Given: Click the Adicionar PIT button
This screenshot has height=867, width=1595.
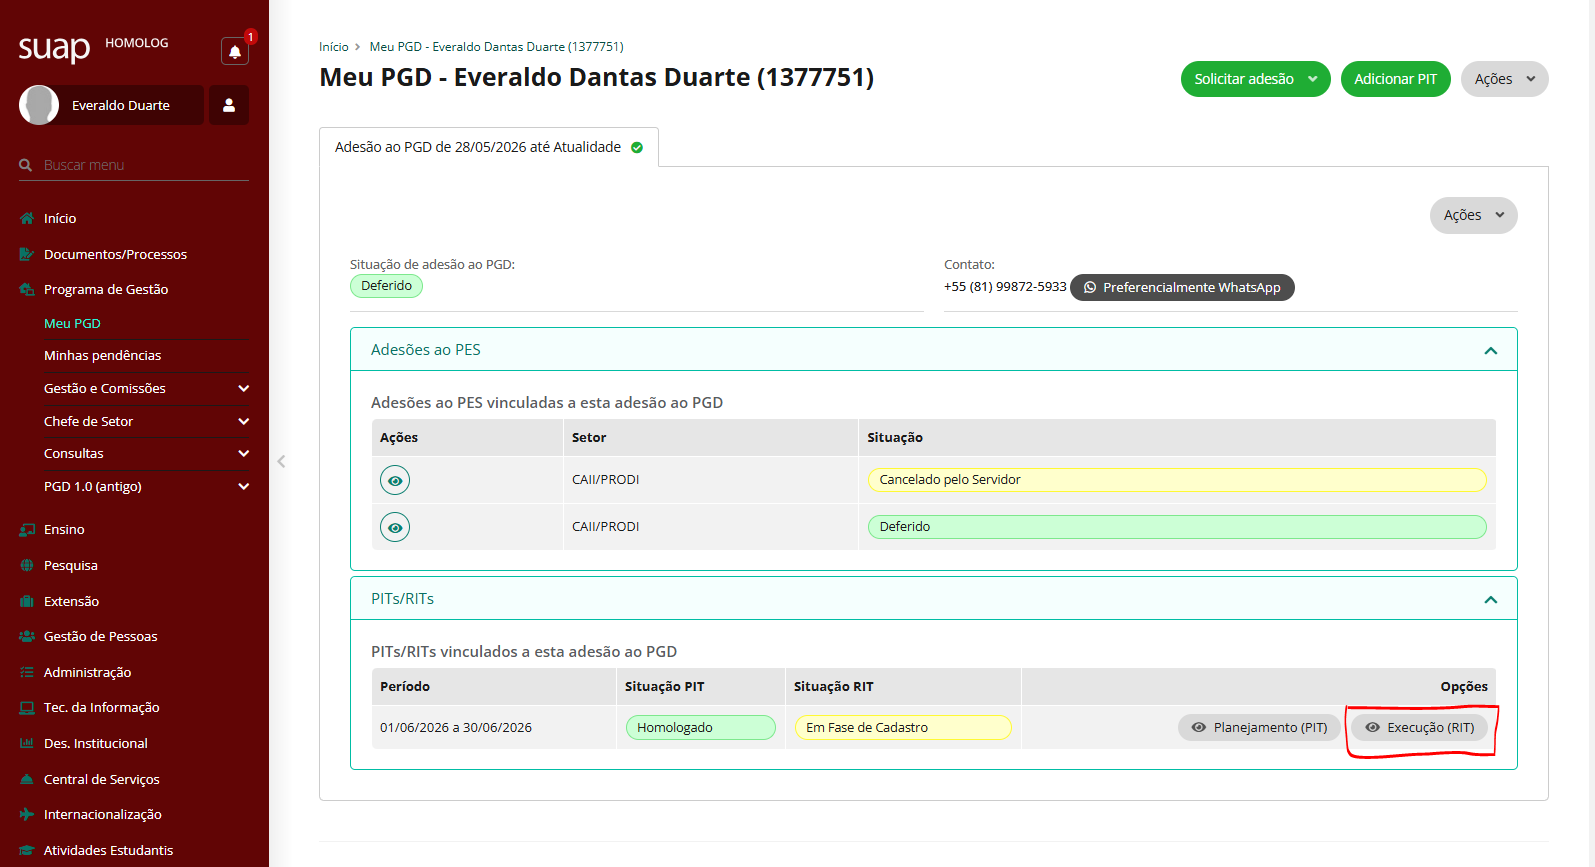Looking at the screenshot, I should [1395, 79].
